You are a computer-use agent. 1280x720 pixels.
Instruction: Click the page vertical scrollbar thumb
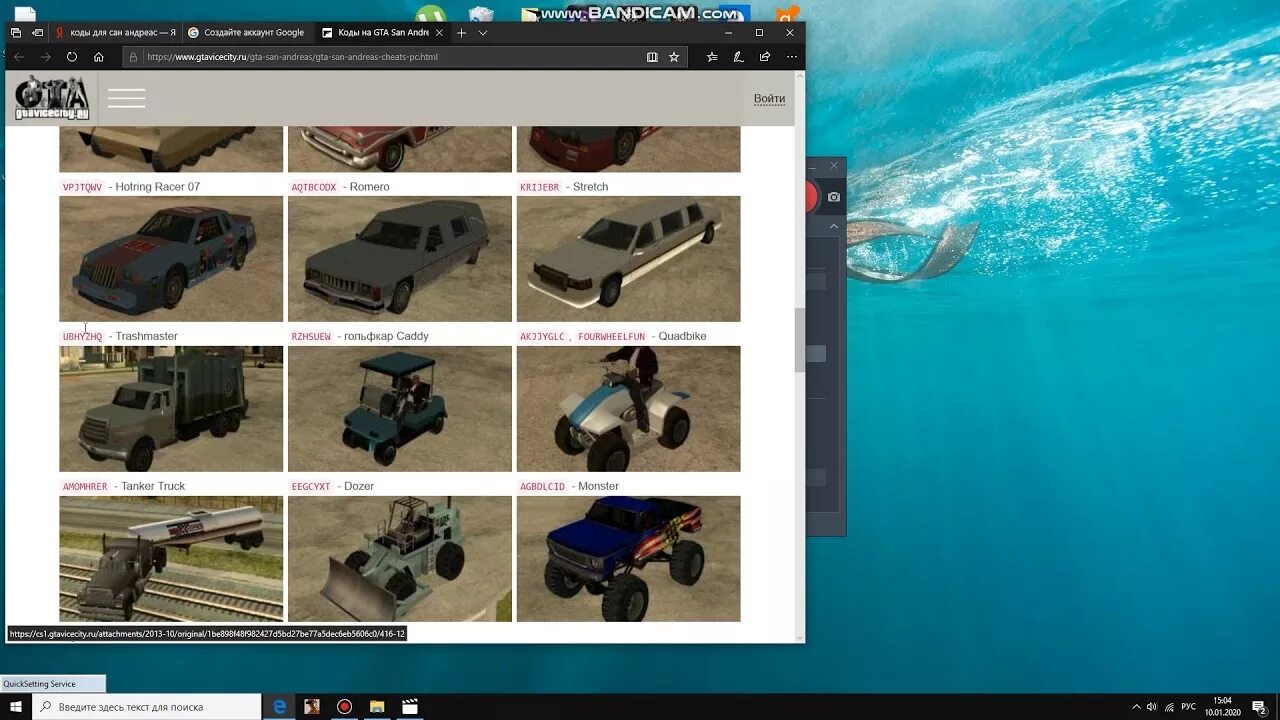click(799, 340)
